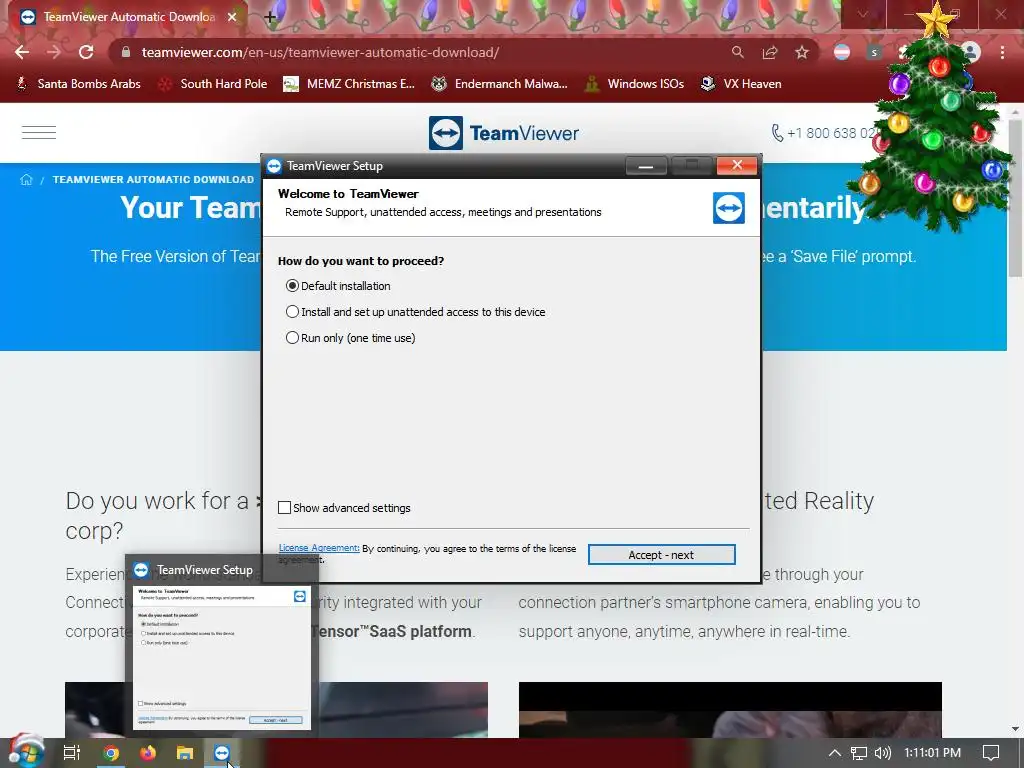Open Firefox from taskbar
Viewport: 1024px width, 768px height.
(148, 753)
